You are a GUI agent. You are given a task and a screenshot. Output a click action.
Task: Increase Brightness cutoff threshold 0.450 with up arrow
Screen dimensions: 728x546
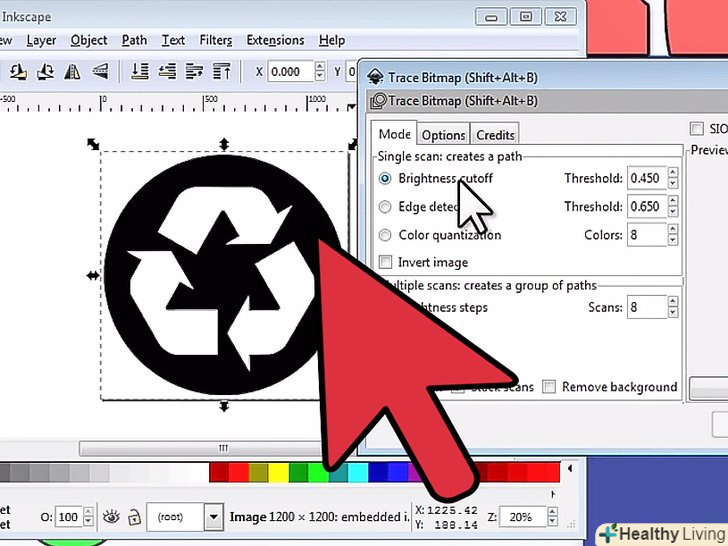pos(672,172)
